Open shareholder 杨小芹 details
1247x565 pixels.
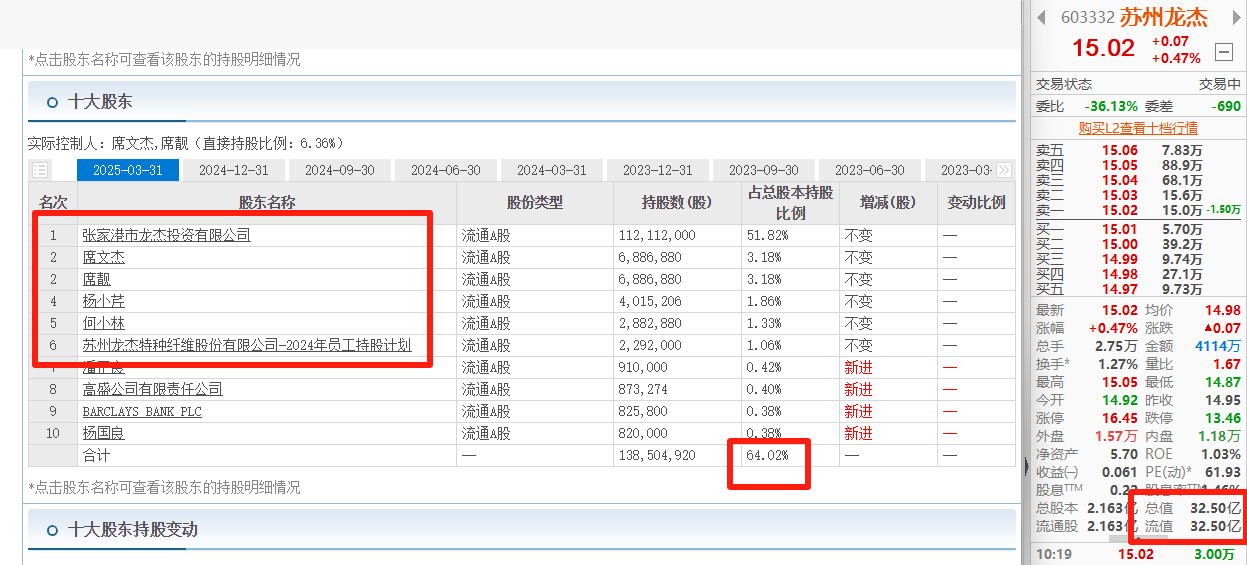click(x=104, y=301)
